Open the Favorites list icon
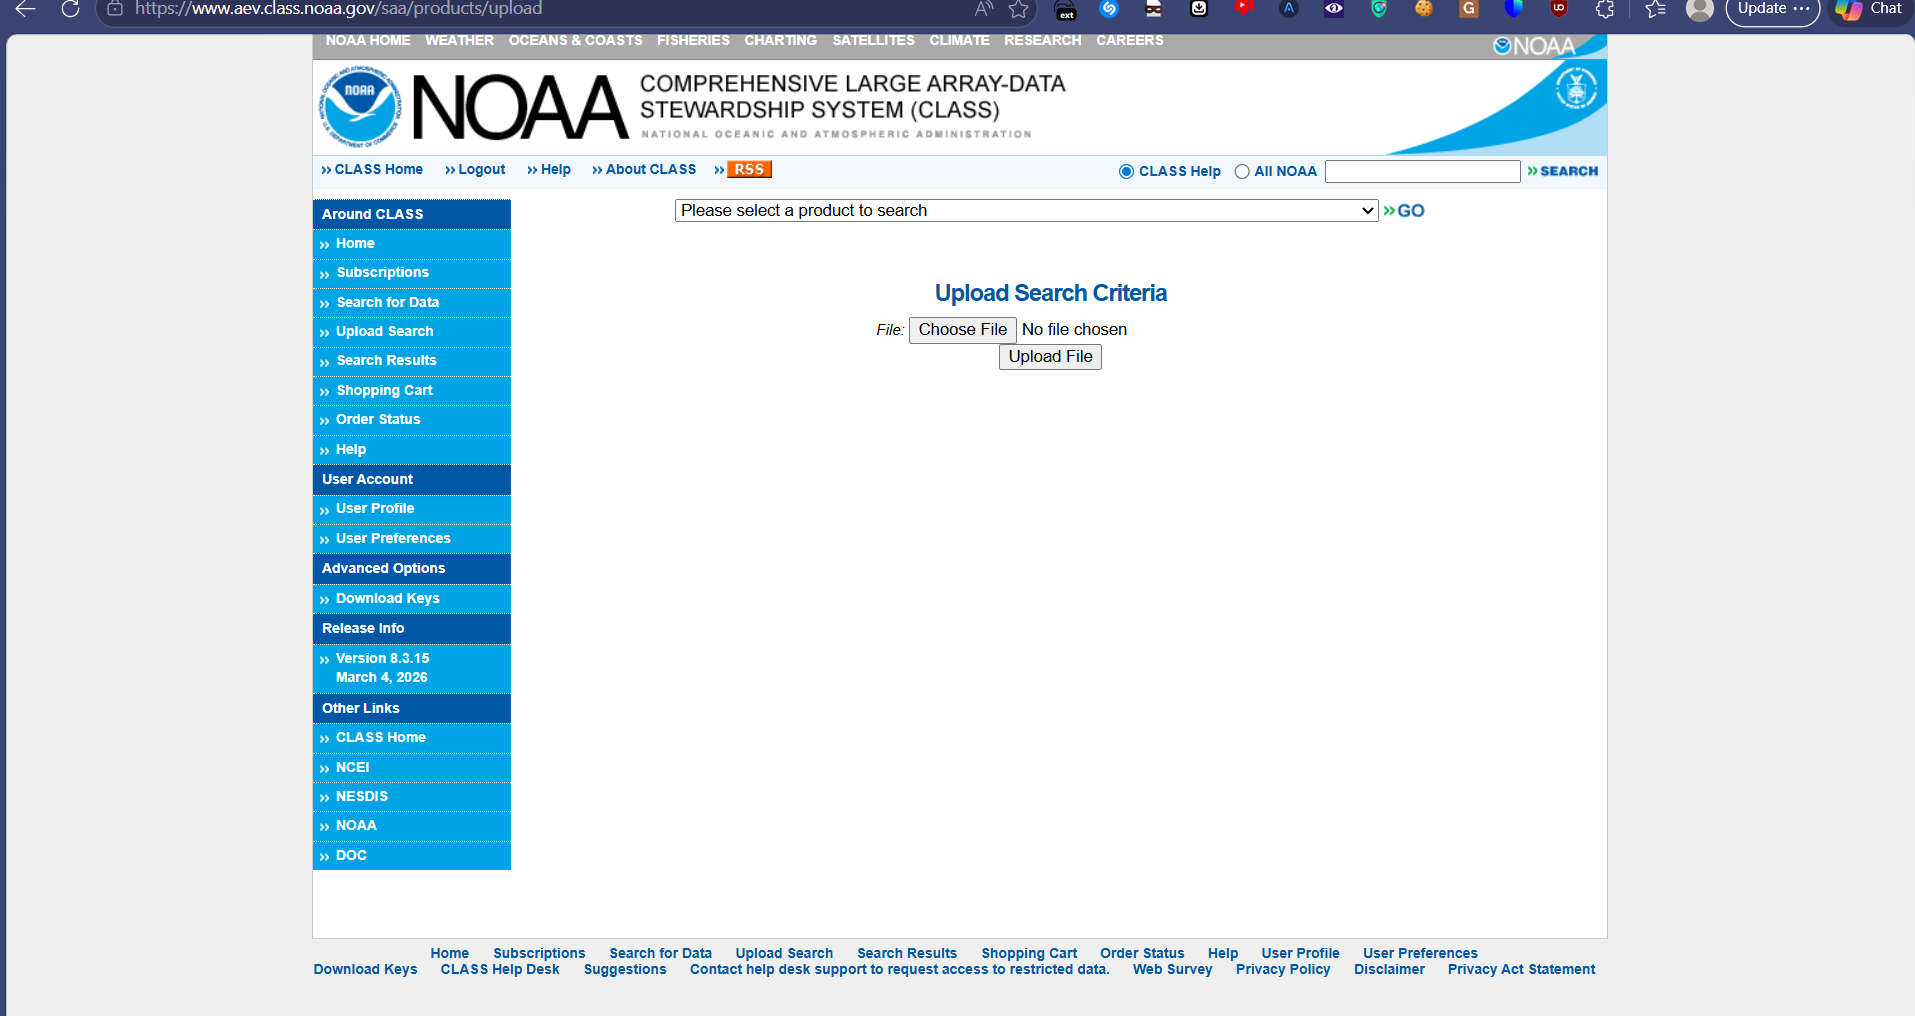 click(x=1656, y=9)
